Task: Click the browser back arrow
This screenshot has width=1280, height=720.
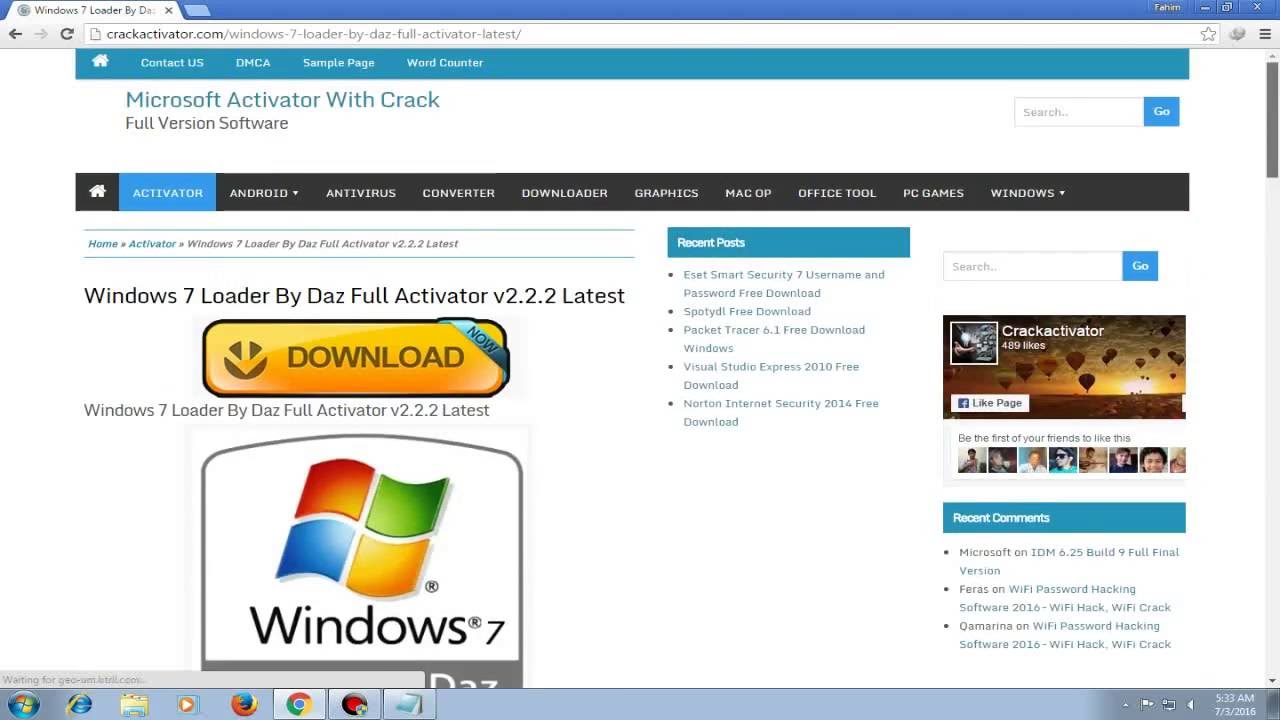Action: (x=16, y=34)
